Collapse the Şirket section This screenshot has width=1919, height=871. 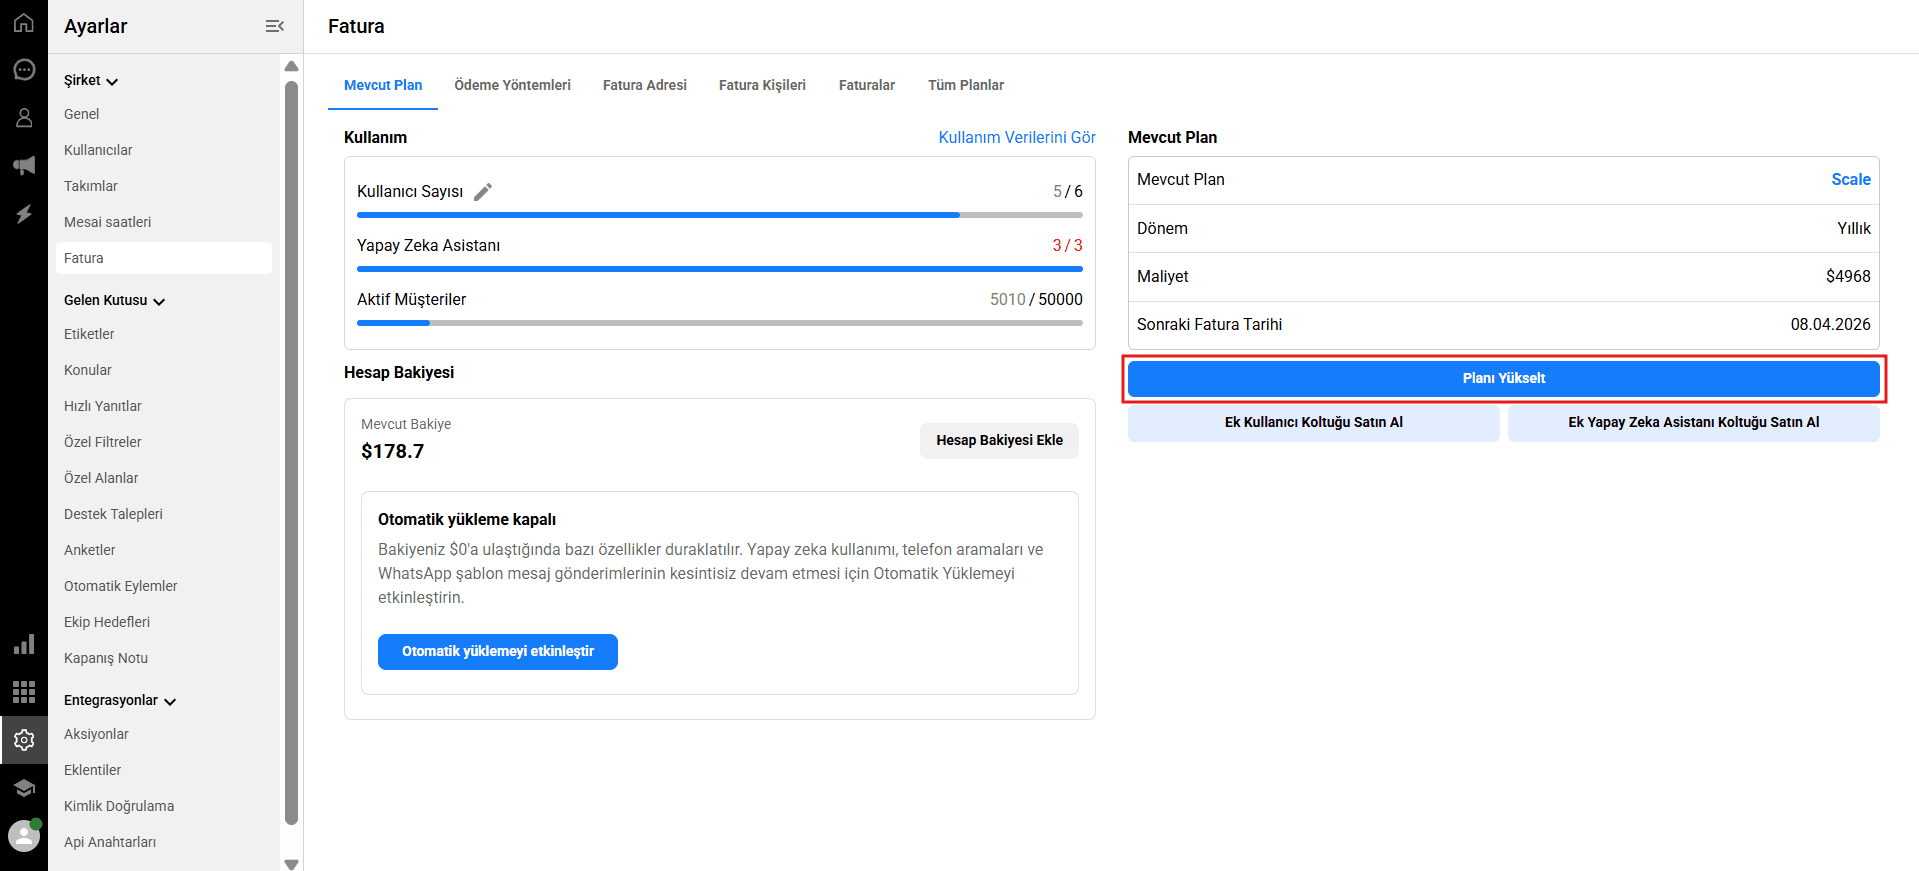tap(91, 80)
